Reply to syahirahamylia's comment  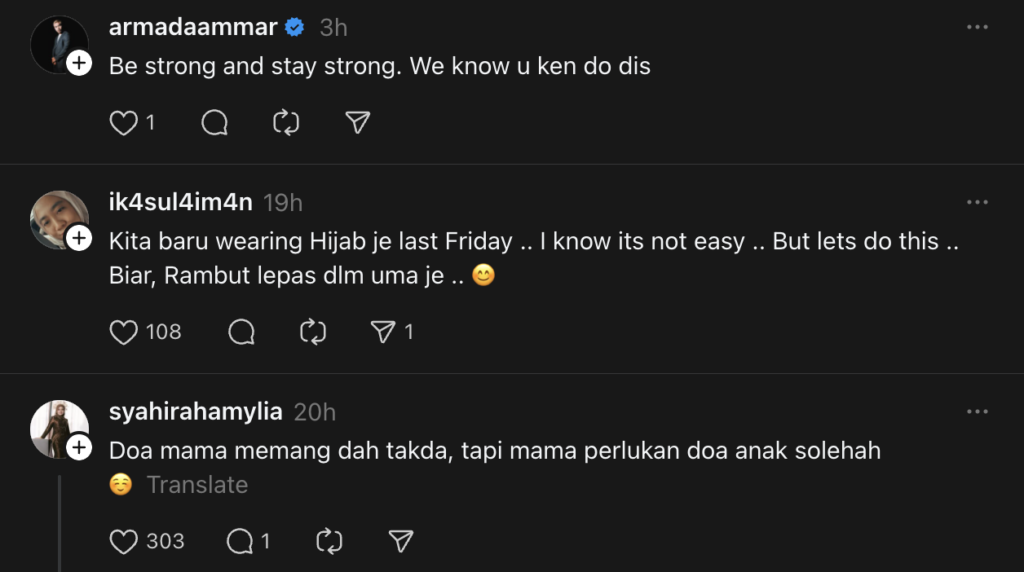tap(240, 542)
